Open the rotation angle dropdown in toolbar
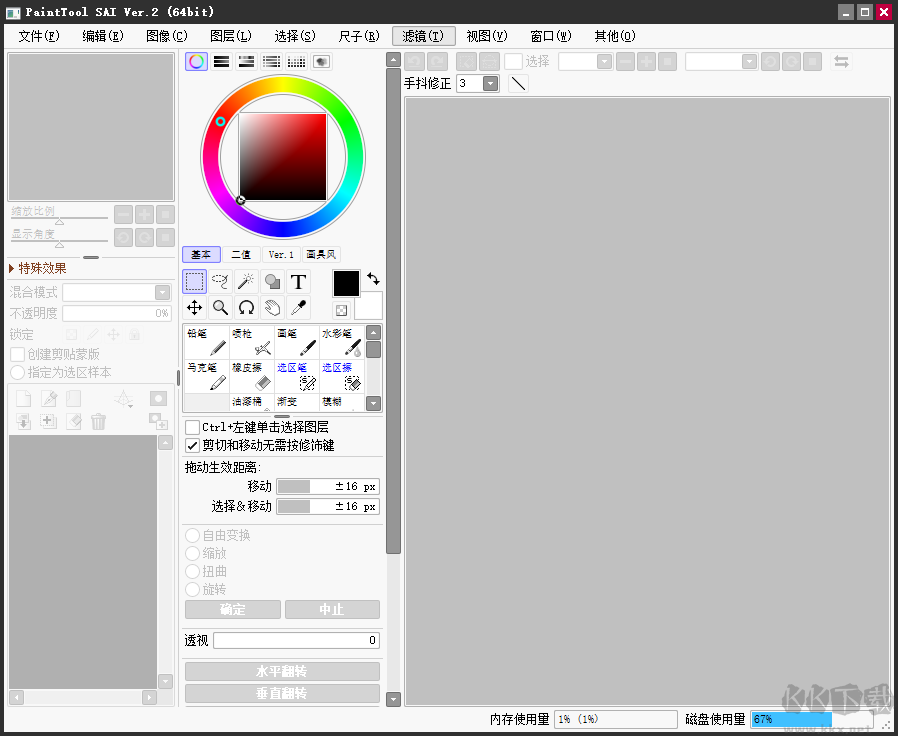This screenshot has height=736, width=898. pyautogui.click(x=749, y=61)
